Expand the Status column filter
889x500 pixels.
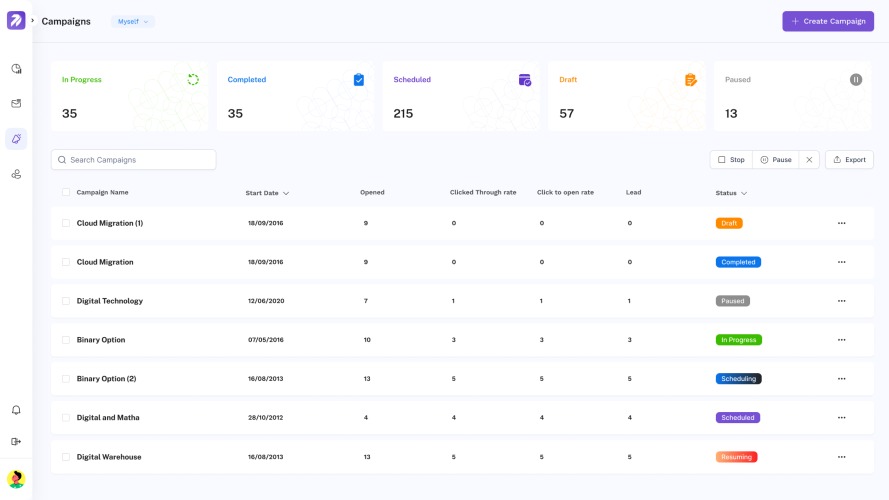point(744,193)
